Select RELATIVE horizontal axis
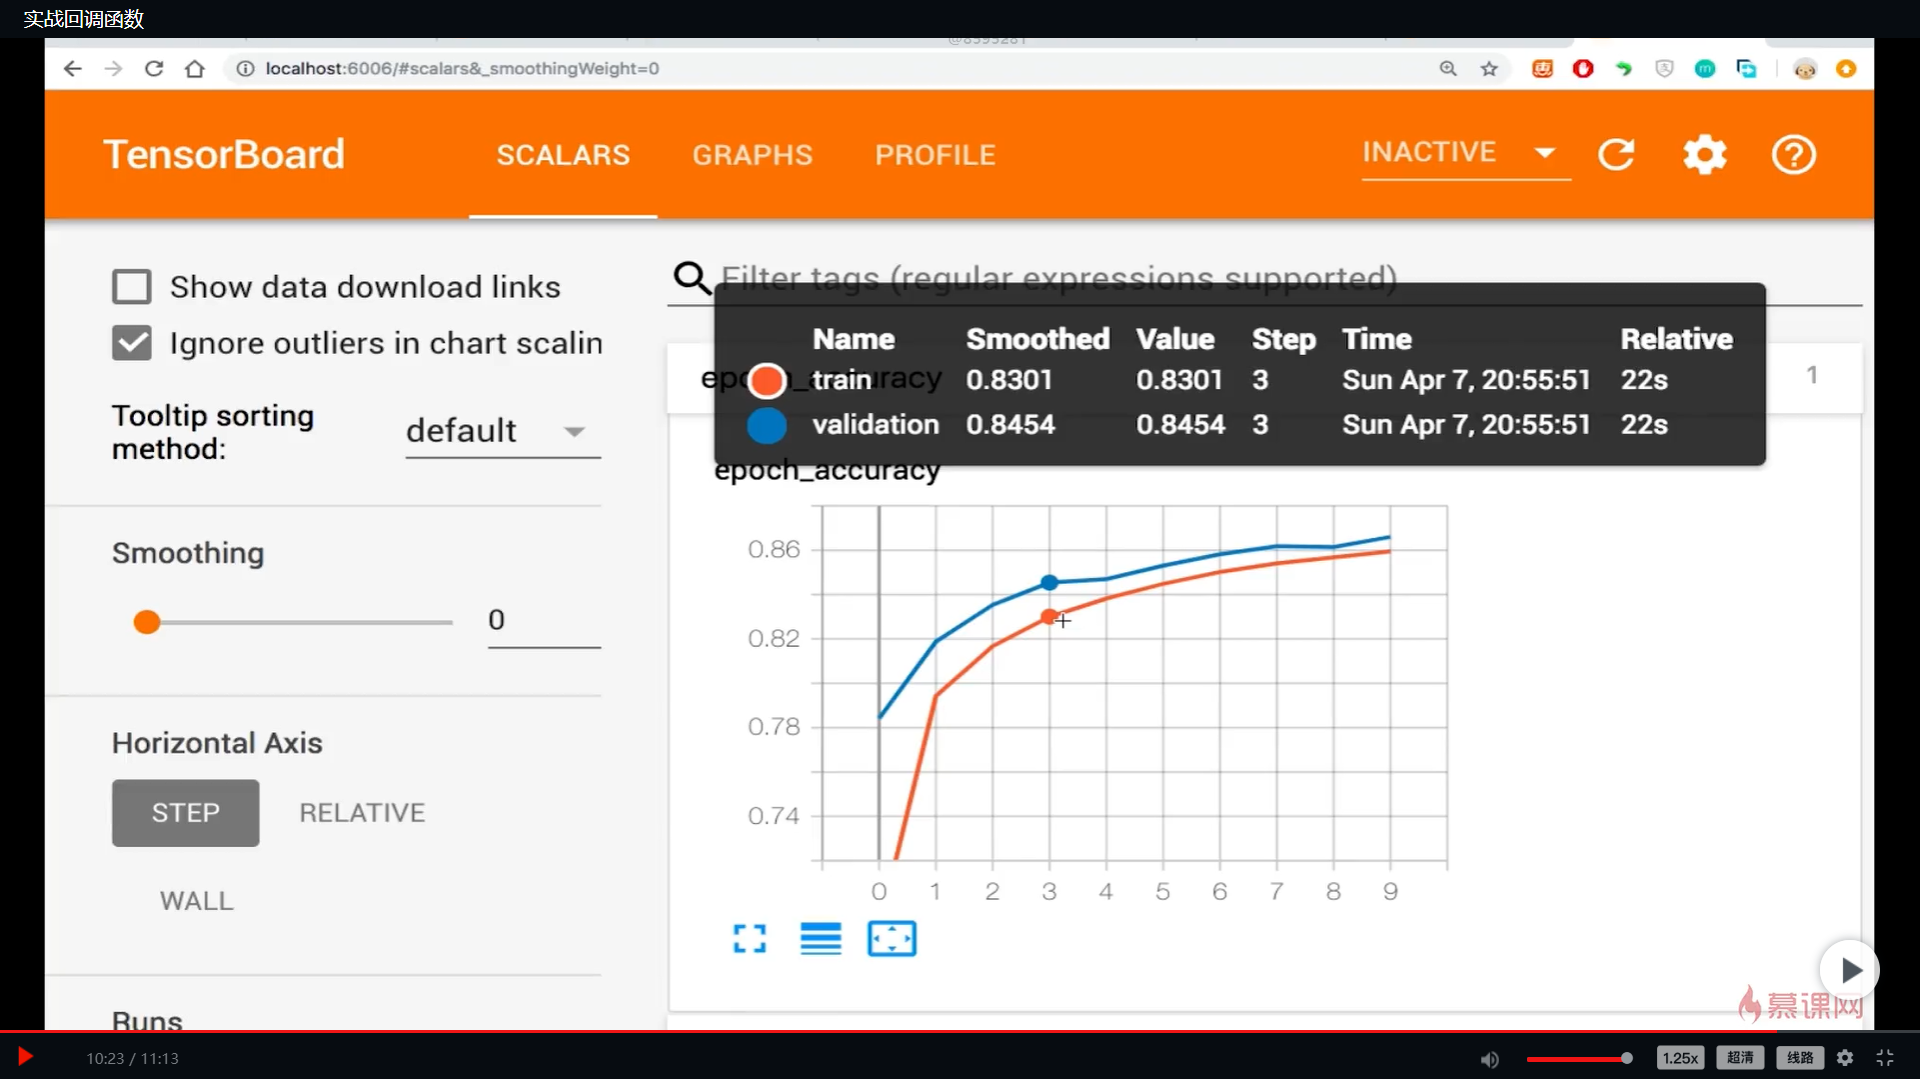Viewport: 1920px width, 1079px height. point(362,813)
